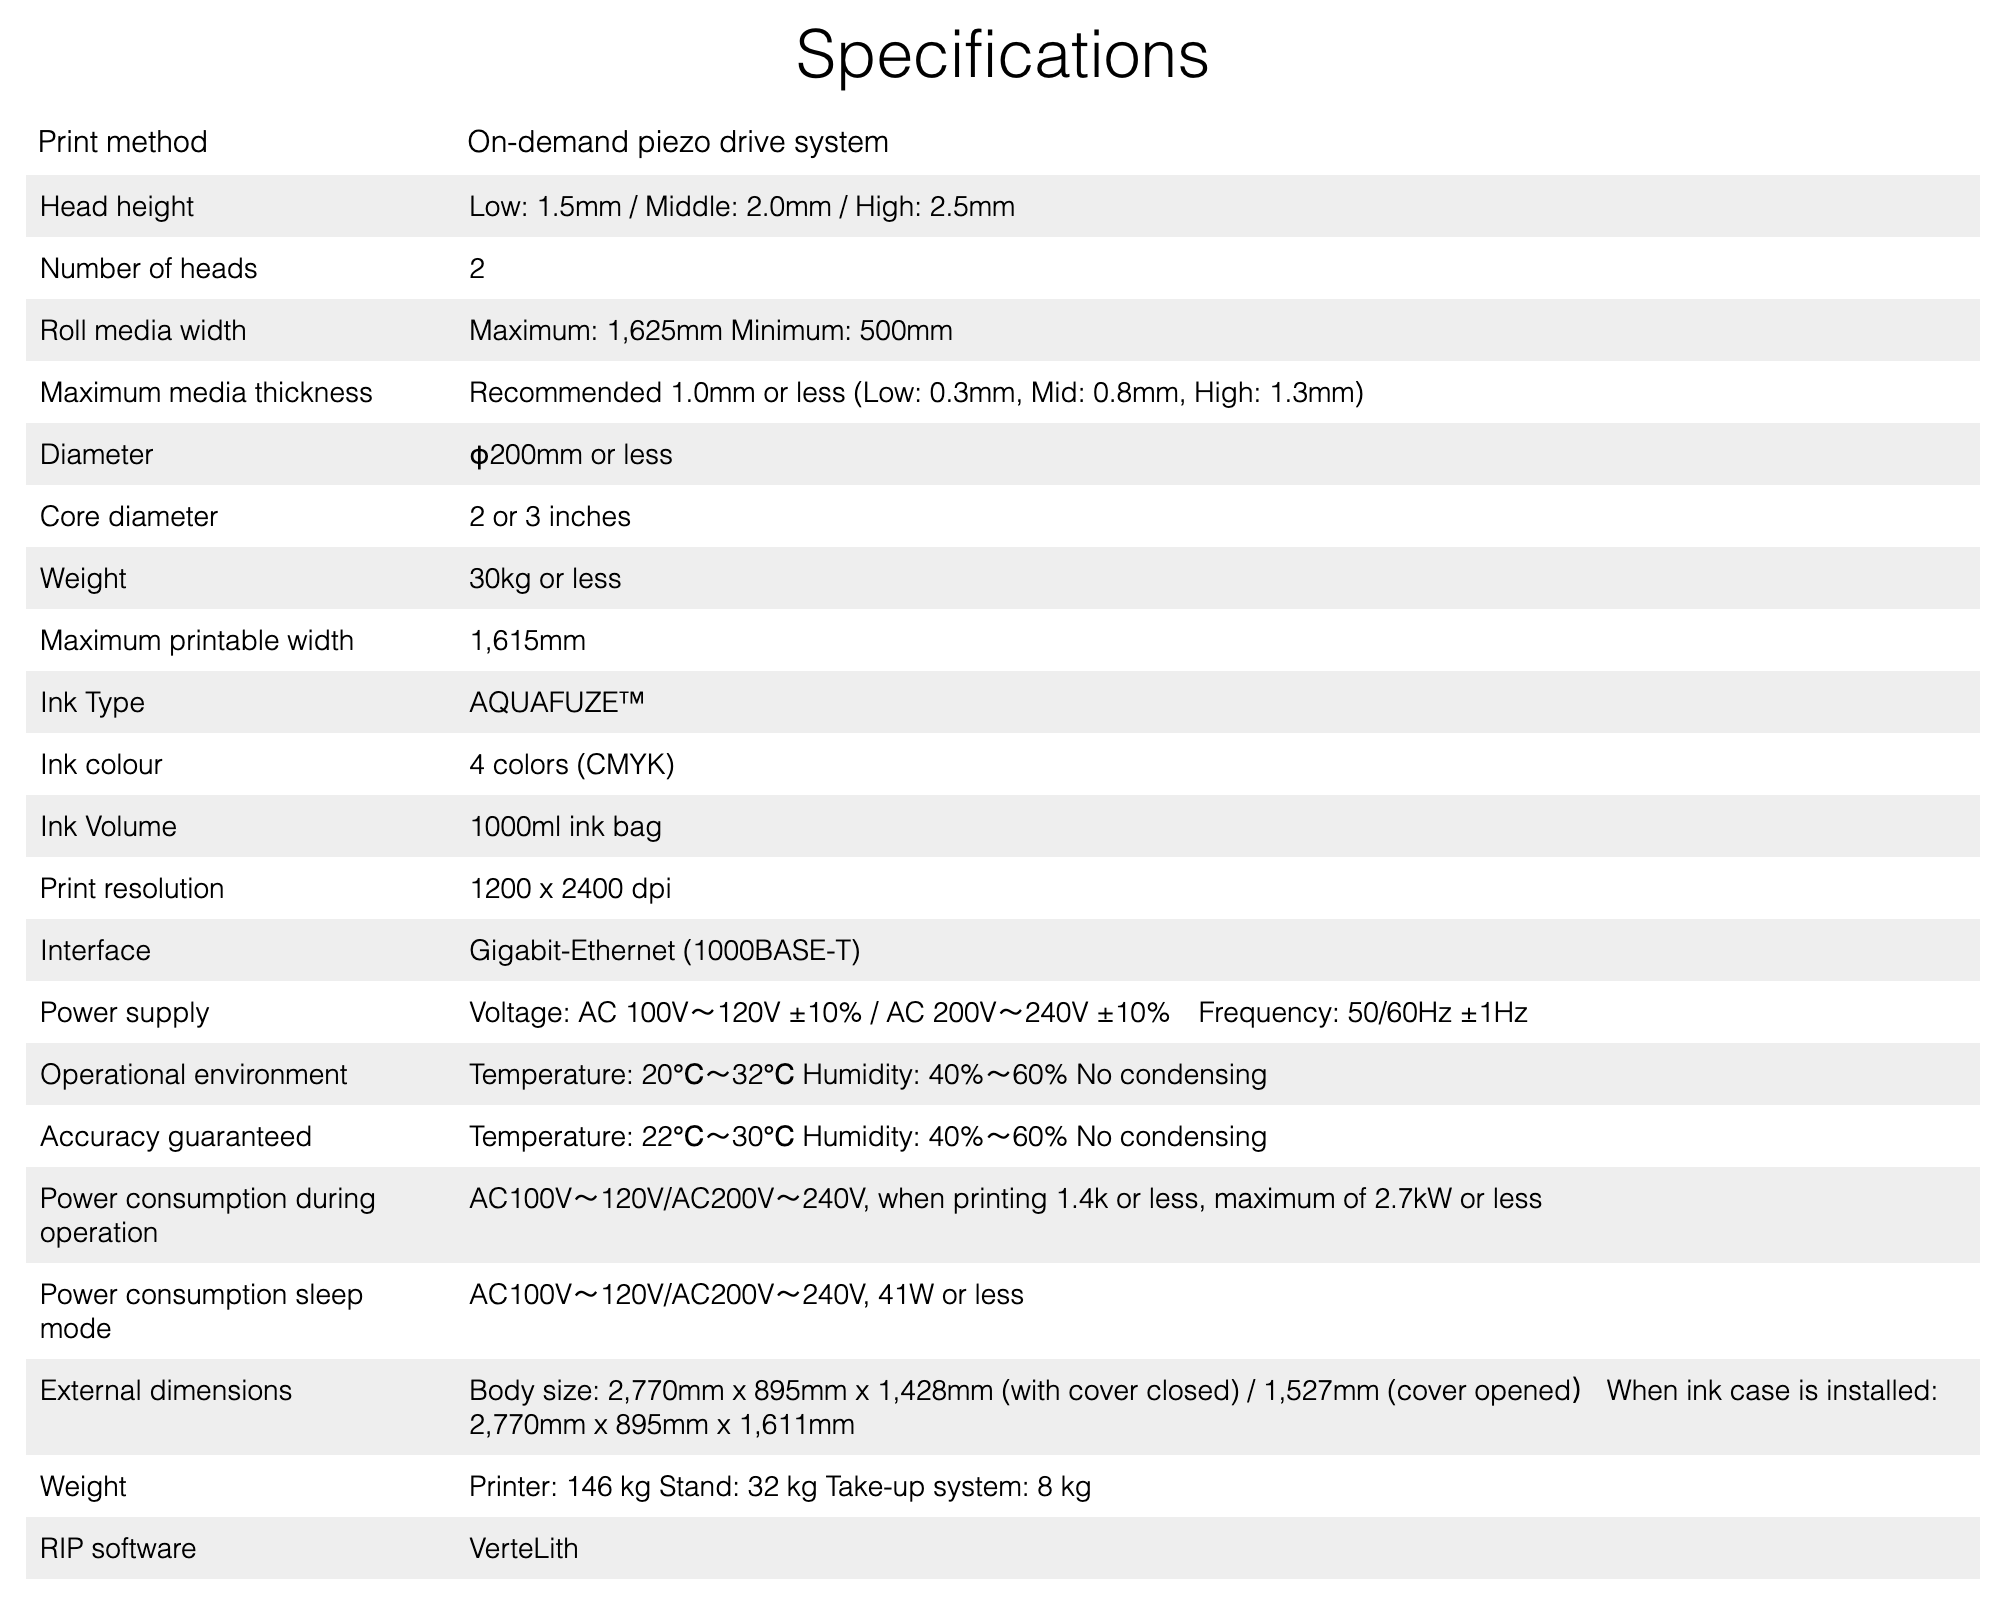This screenshot has width=2012, height=1610.
Task: Click the Print resolution row label
Action: [132, 888]
